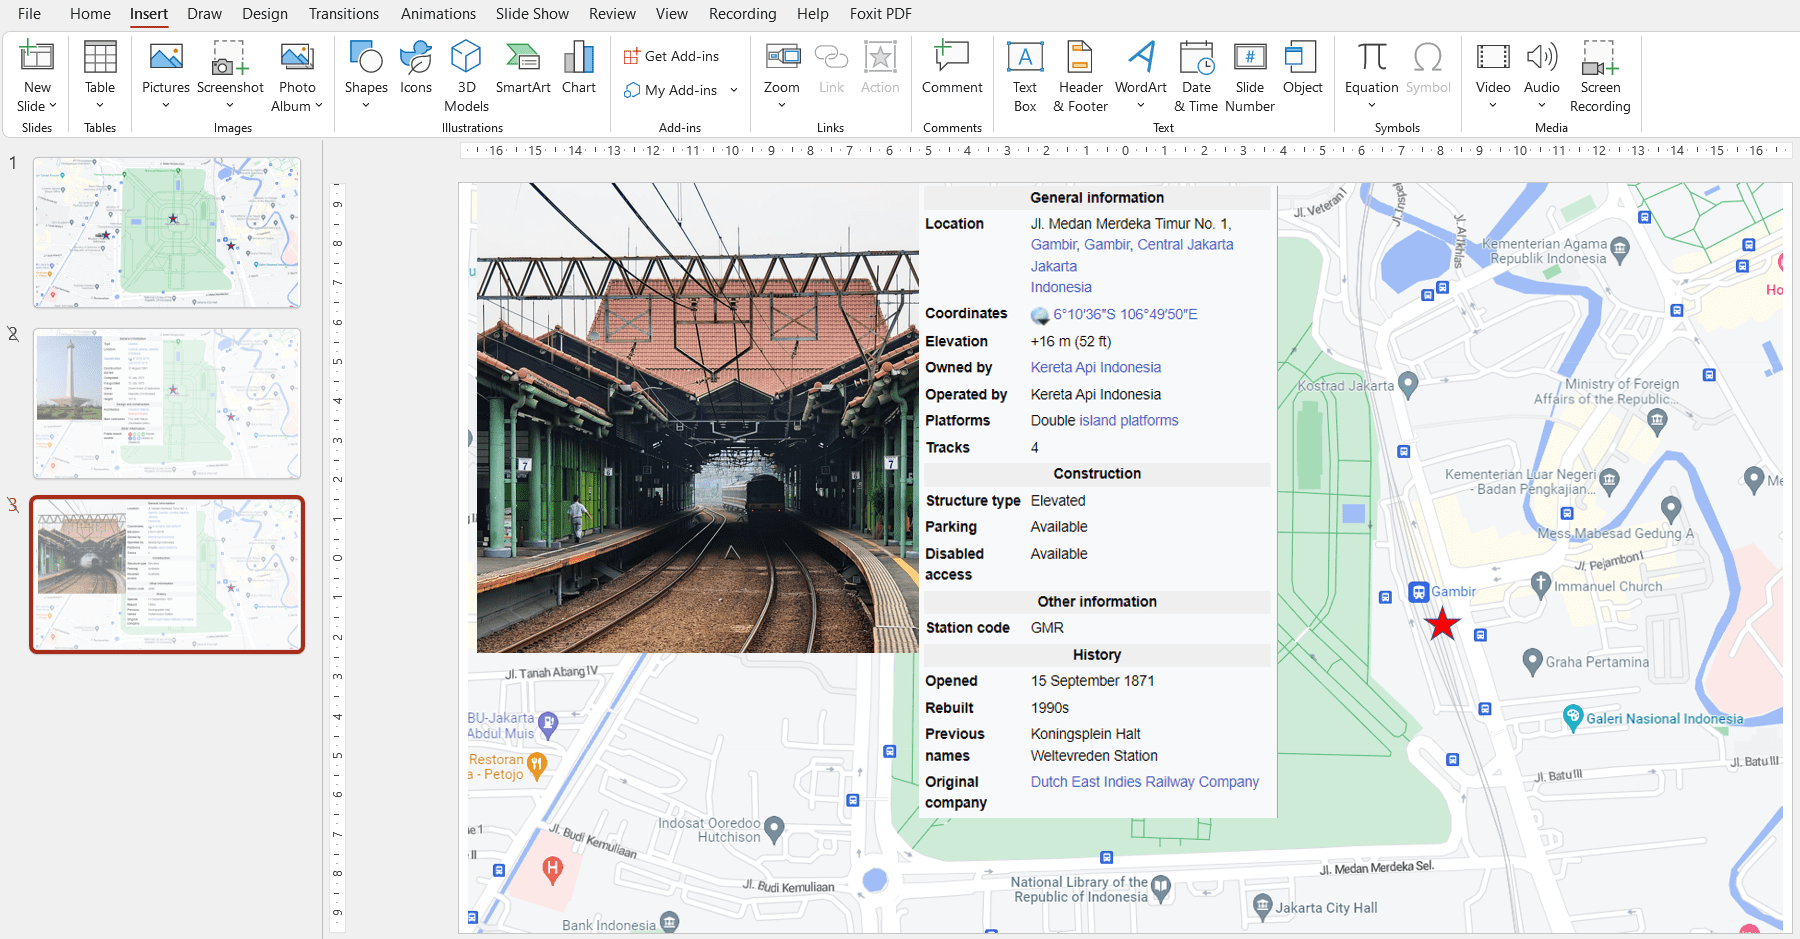Click the "Weltevreden Station" text
This screenshot has height=939, width=1800.
click(1094, 756)
